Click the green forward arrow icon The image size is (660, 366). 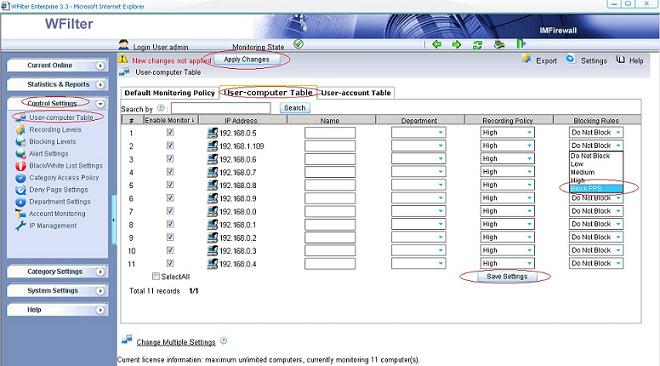pyautogui.click(x=457, y=44)
